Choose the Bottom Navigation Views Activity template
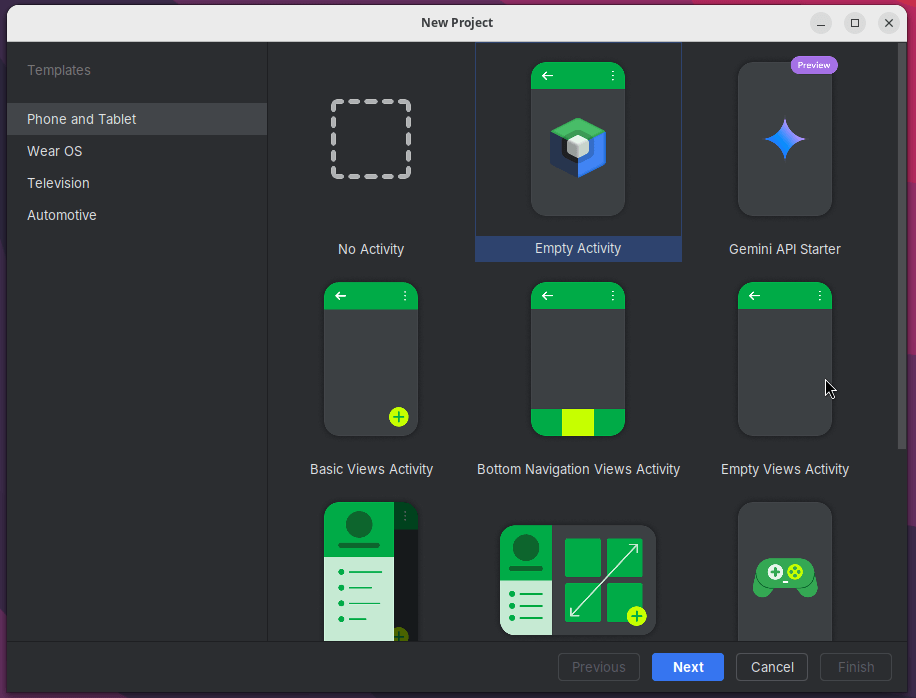Viewport: 916px width, 698px height. 578,359
